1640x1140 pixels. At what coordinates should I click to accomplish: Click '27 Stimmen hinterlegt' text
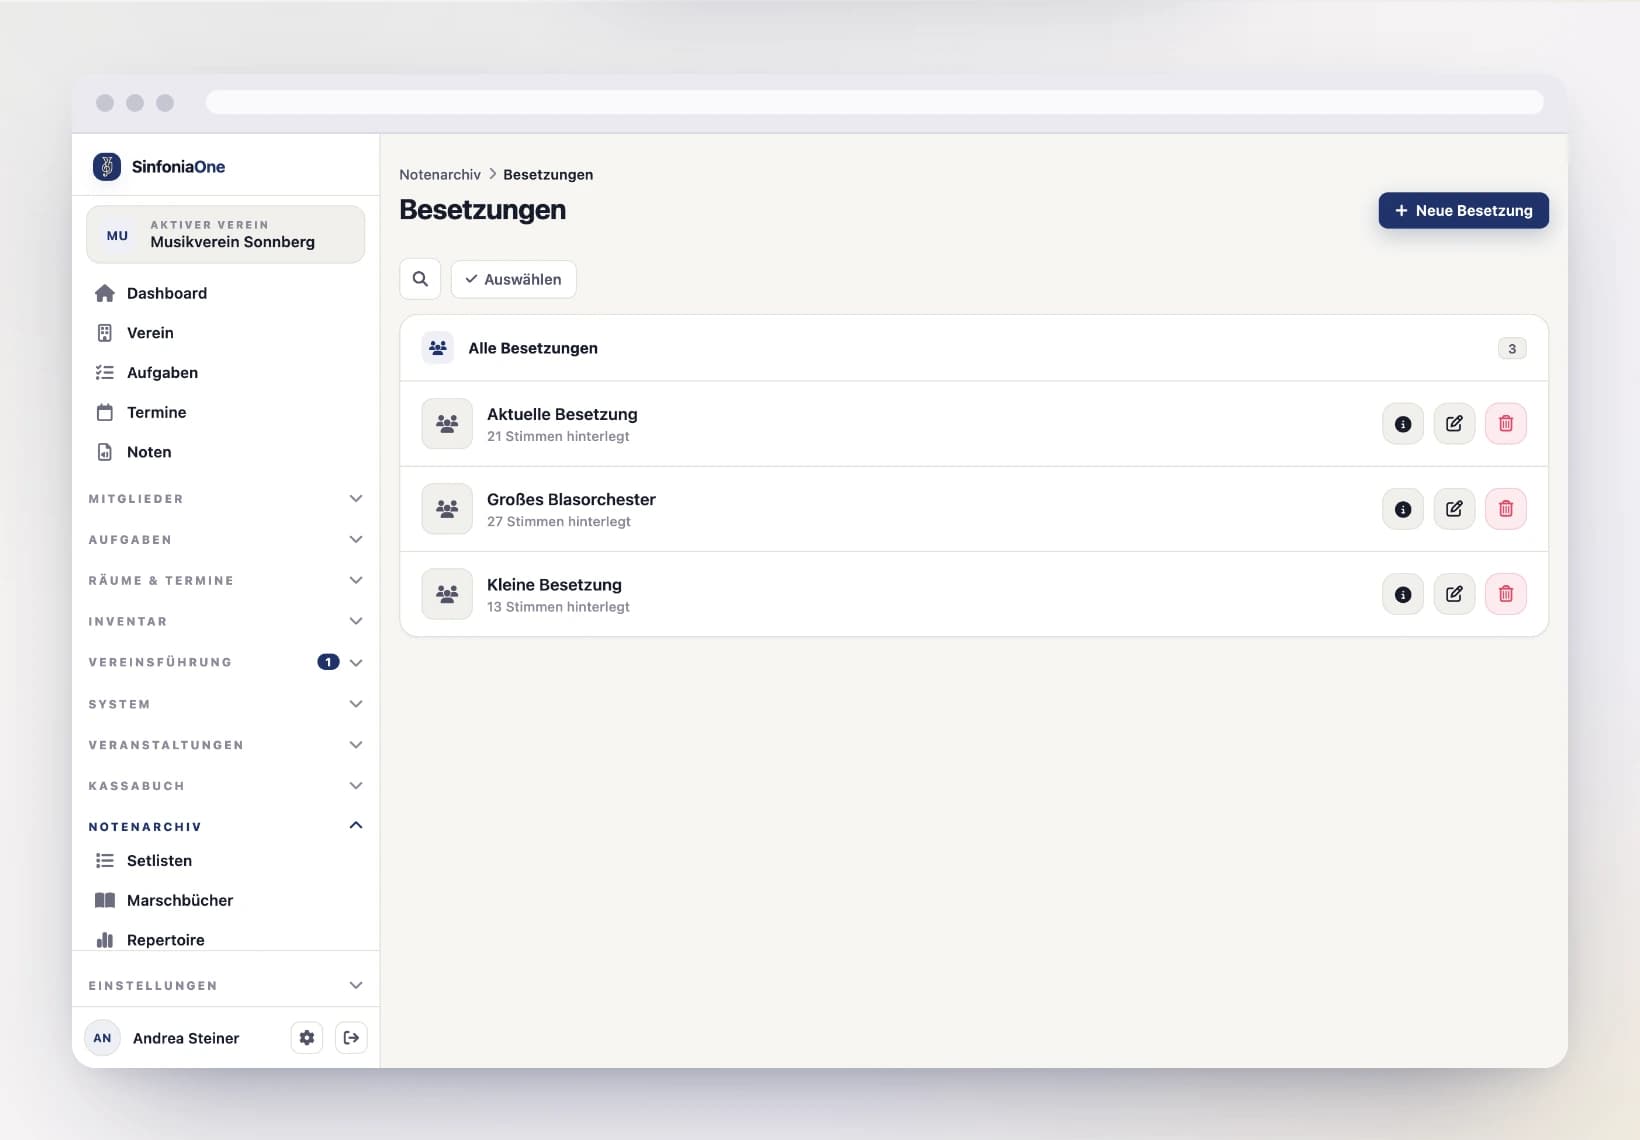pyautogui.click(x=559, y=521)
